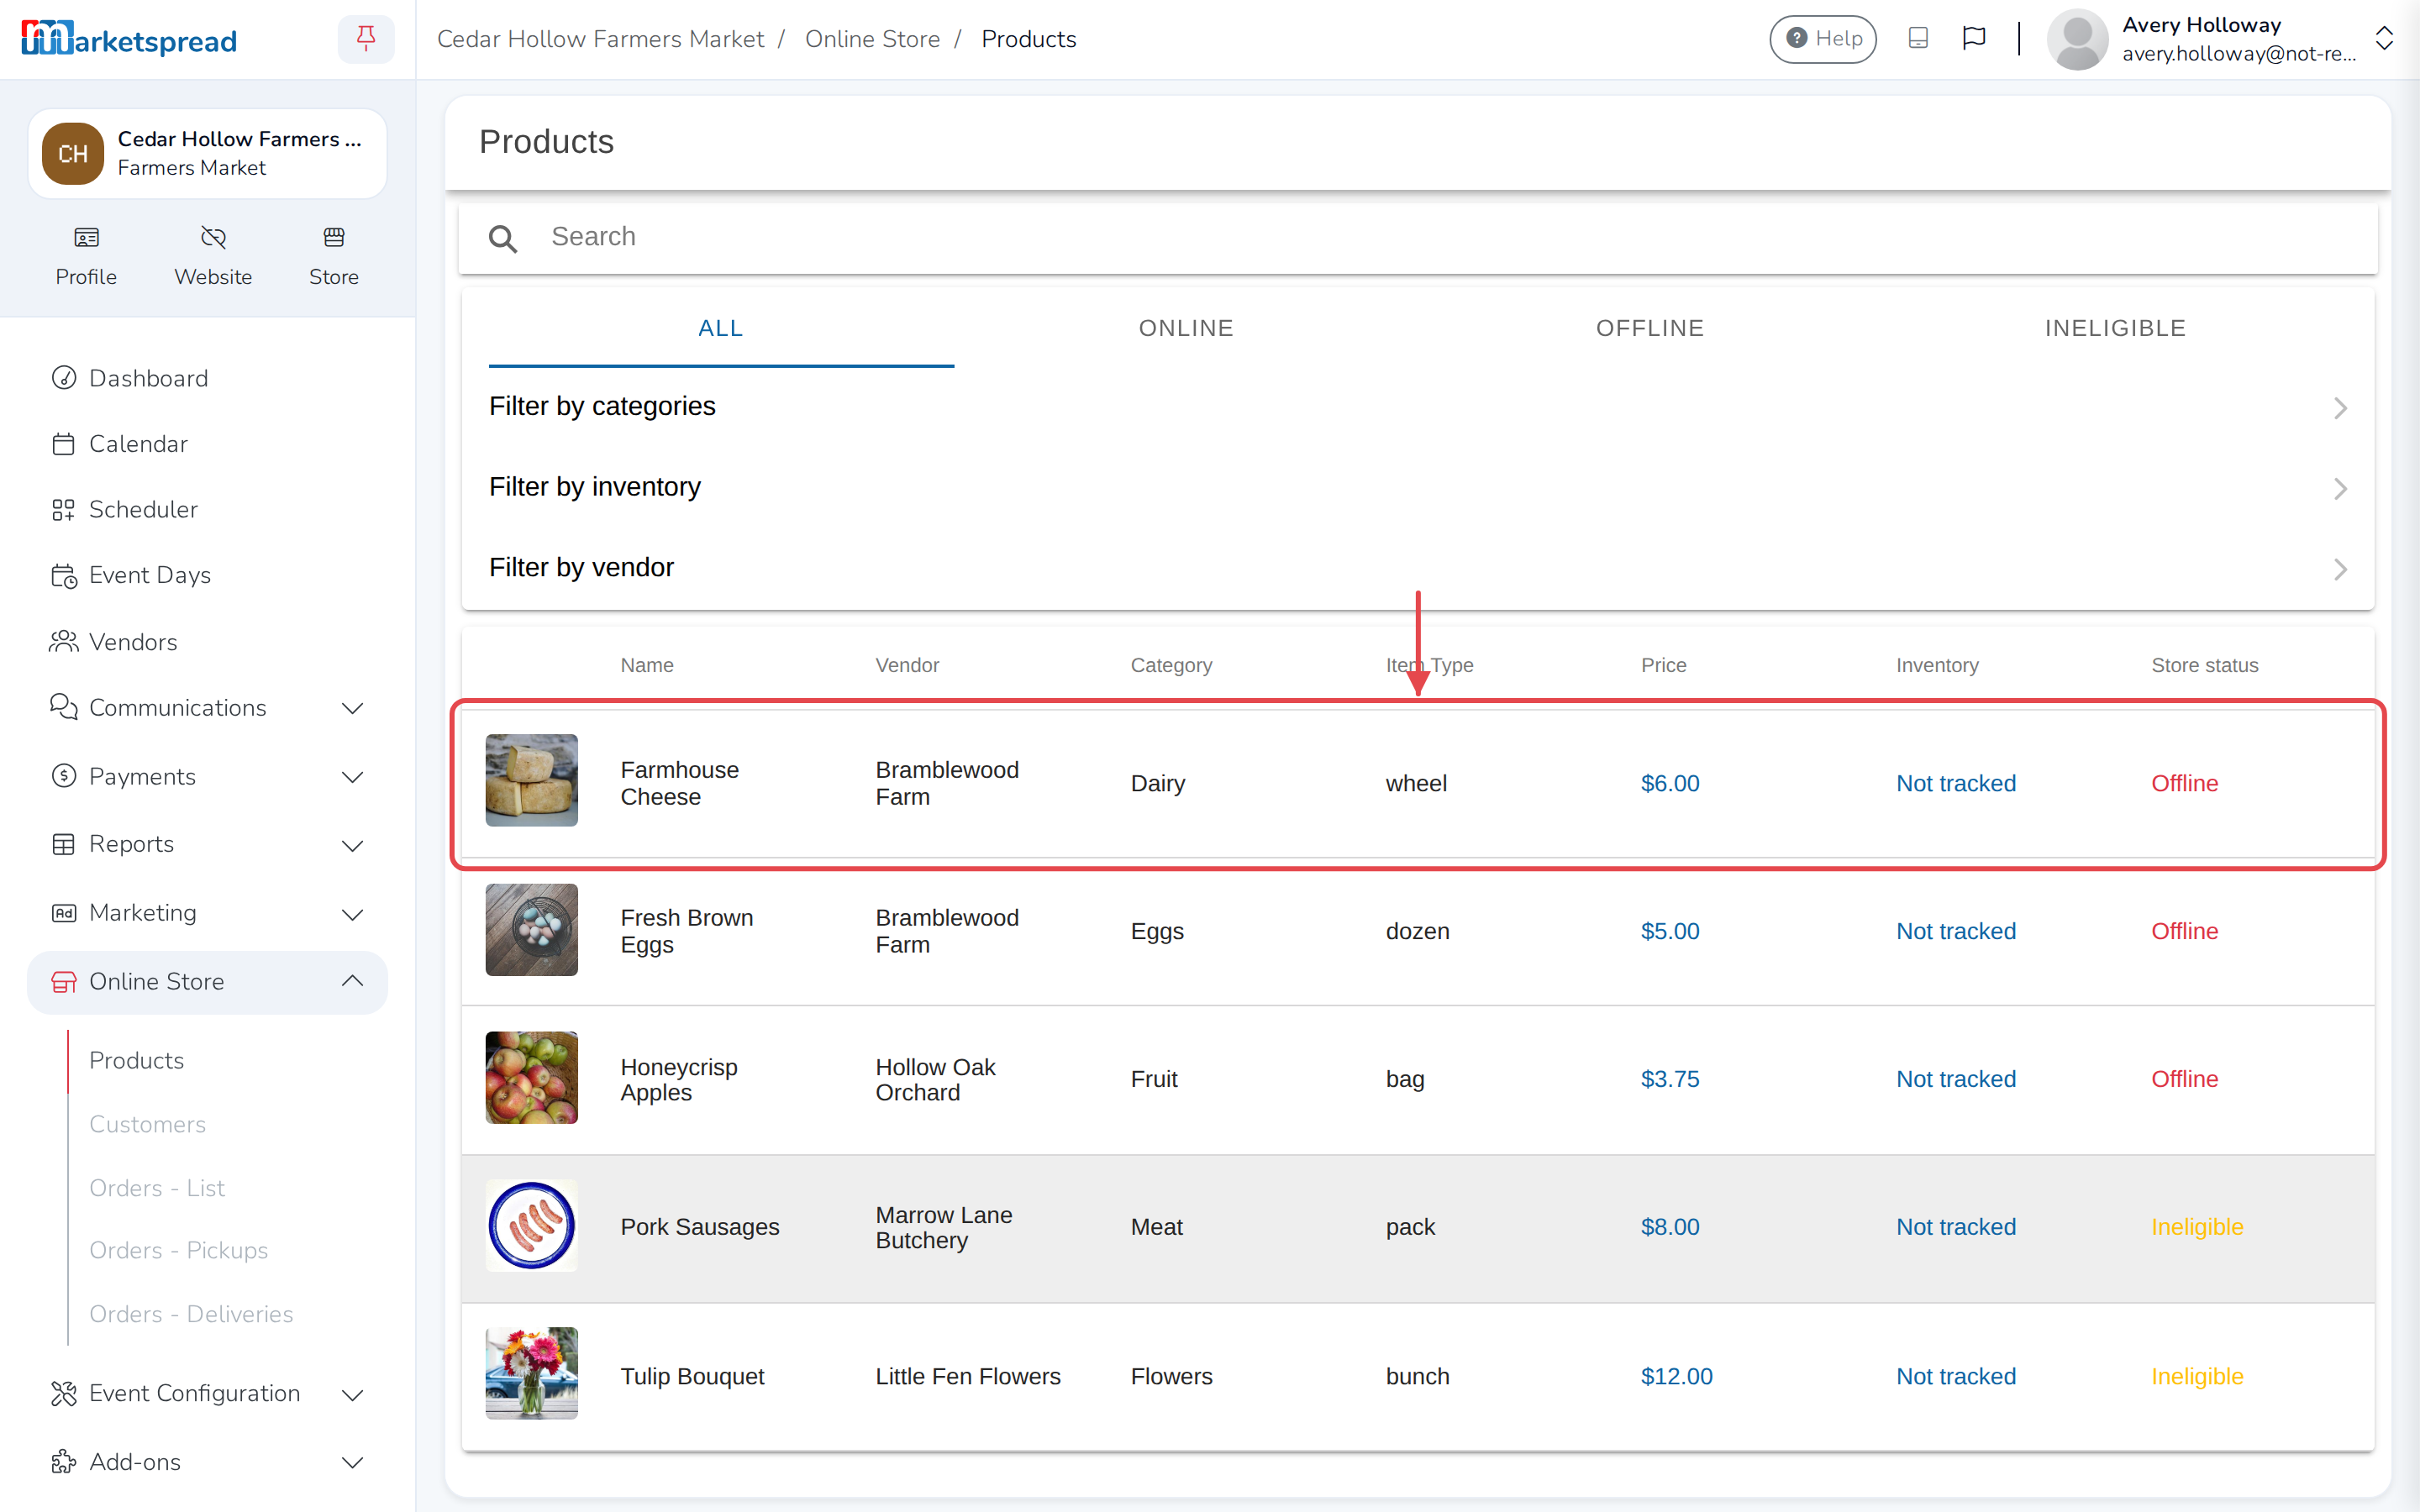Screen dimensions: 2420x1512
Task: Click the $12.00 Tulip Bouquet price
Action: pyautogui.click(x=1676, y=1376)
